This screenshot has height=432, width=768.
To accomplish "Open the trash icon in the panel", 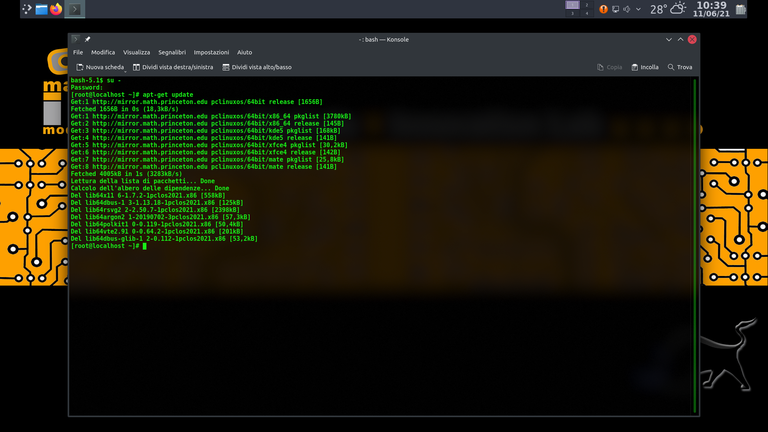I will pyautogui.click(x=740, y=9).
